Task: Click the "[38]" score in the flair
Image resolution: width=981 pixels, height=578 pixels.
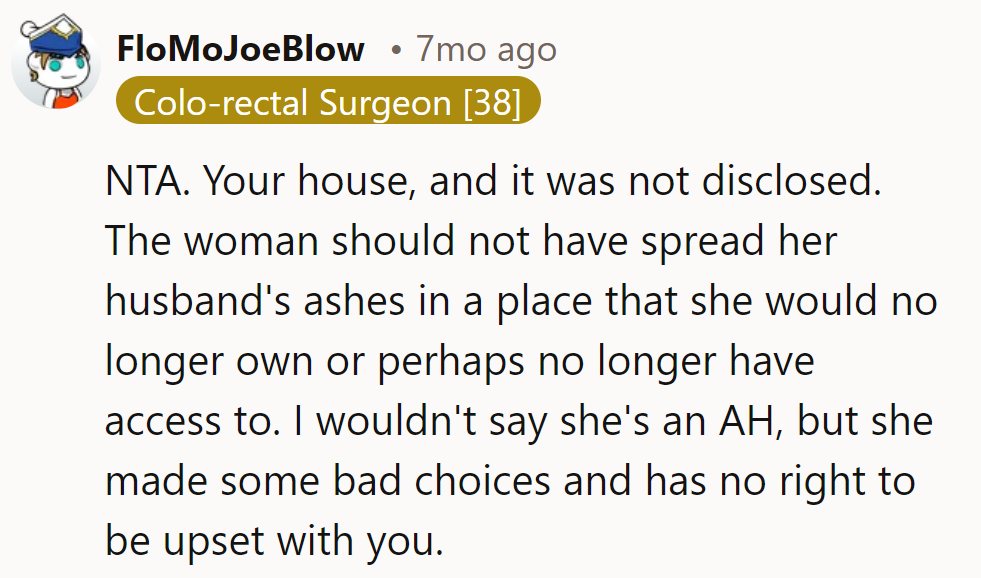Action: [492, 104]
